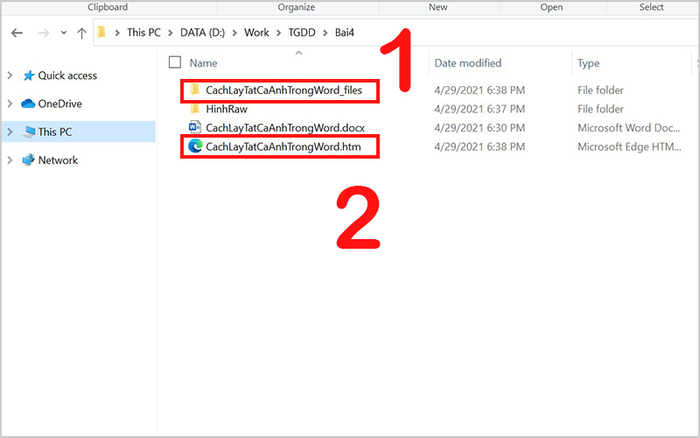
Task: Sort by Date modified column
Action: click(x=468, y=63)
